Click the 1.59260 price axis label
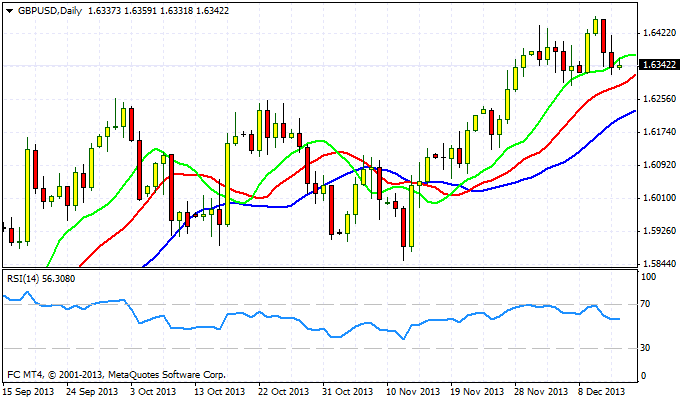The width and height of the screenshot is (680, 400). (x=660, y=231)
